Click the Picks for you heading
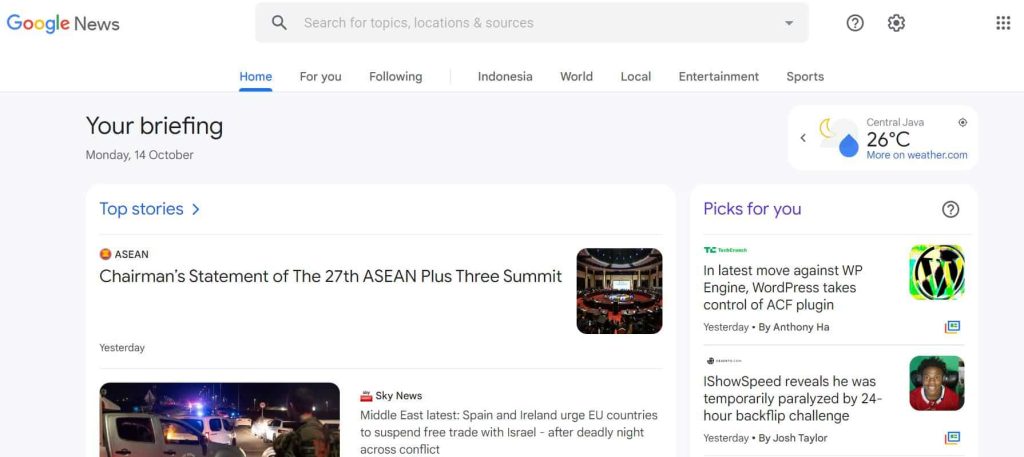The height and width of the screenshot is (457, 1024). click(x=752, y=209)
